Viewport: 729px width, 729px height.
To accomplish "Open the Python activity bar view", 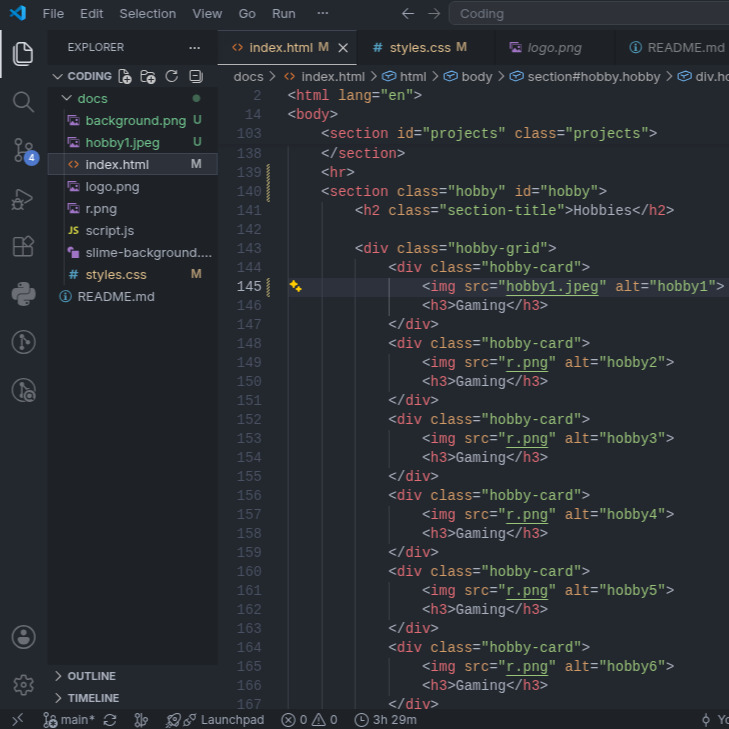I will tap(23, 294).
